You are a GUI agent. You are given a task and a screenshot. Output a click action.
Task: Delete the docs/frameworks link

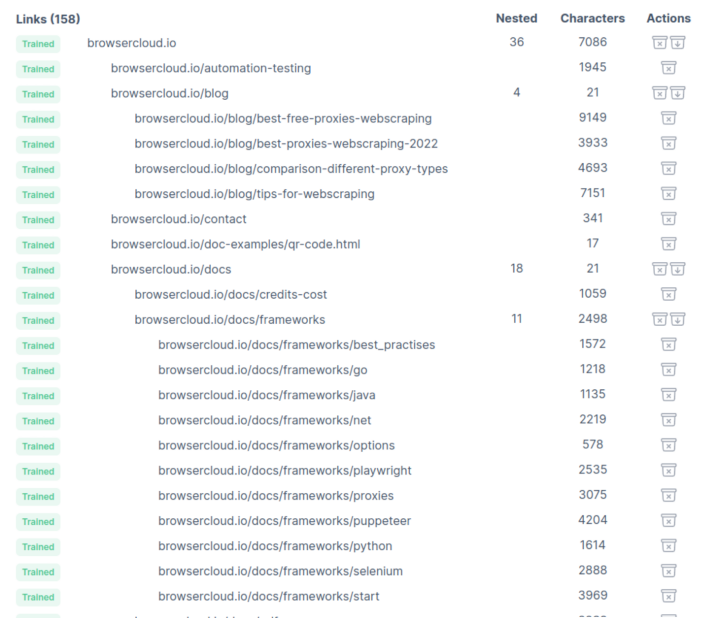(659, 319)
